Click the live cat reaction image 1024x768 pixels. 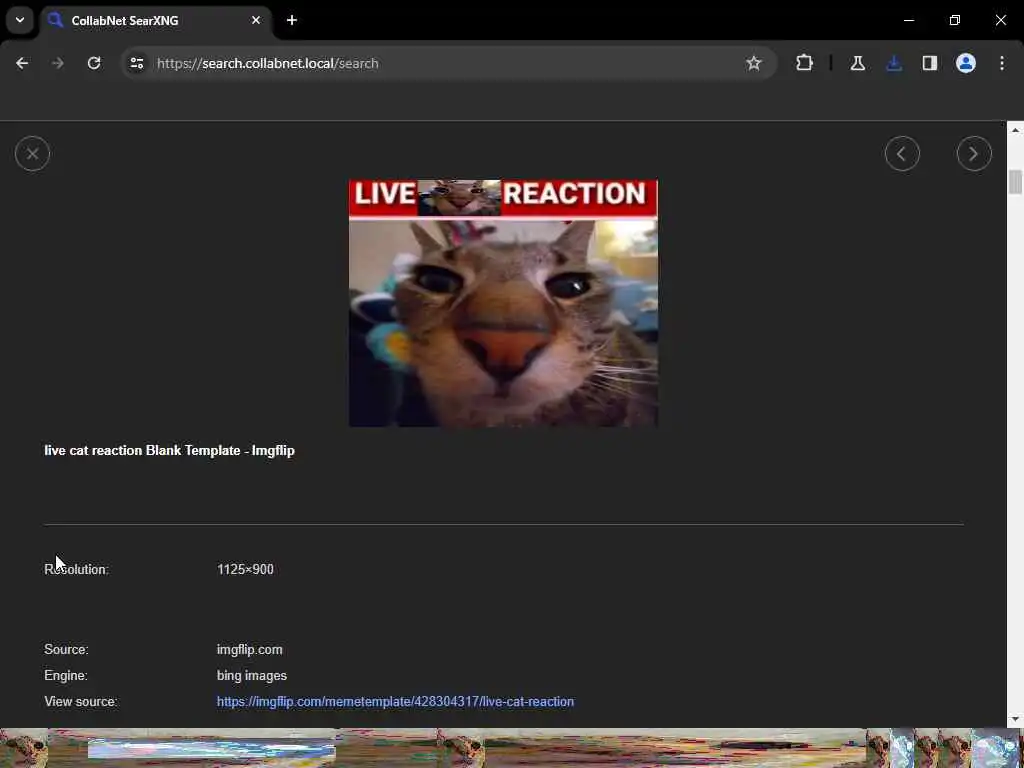tap(504, 303)
